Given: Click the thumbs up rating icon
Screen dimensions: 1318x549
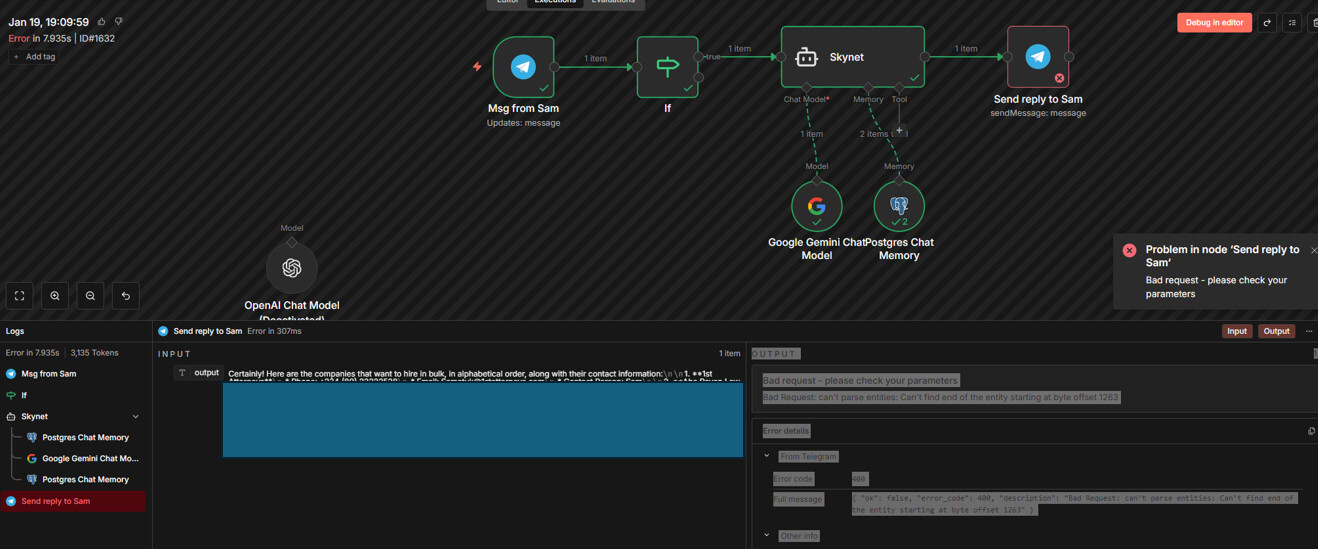Looking at the screenshot, I should click(102, 22).
